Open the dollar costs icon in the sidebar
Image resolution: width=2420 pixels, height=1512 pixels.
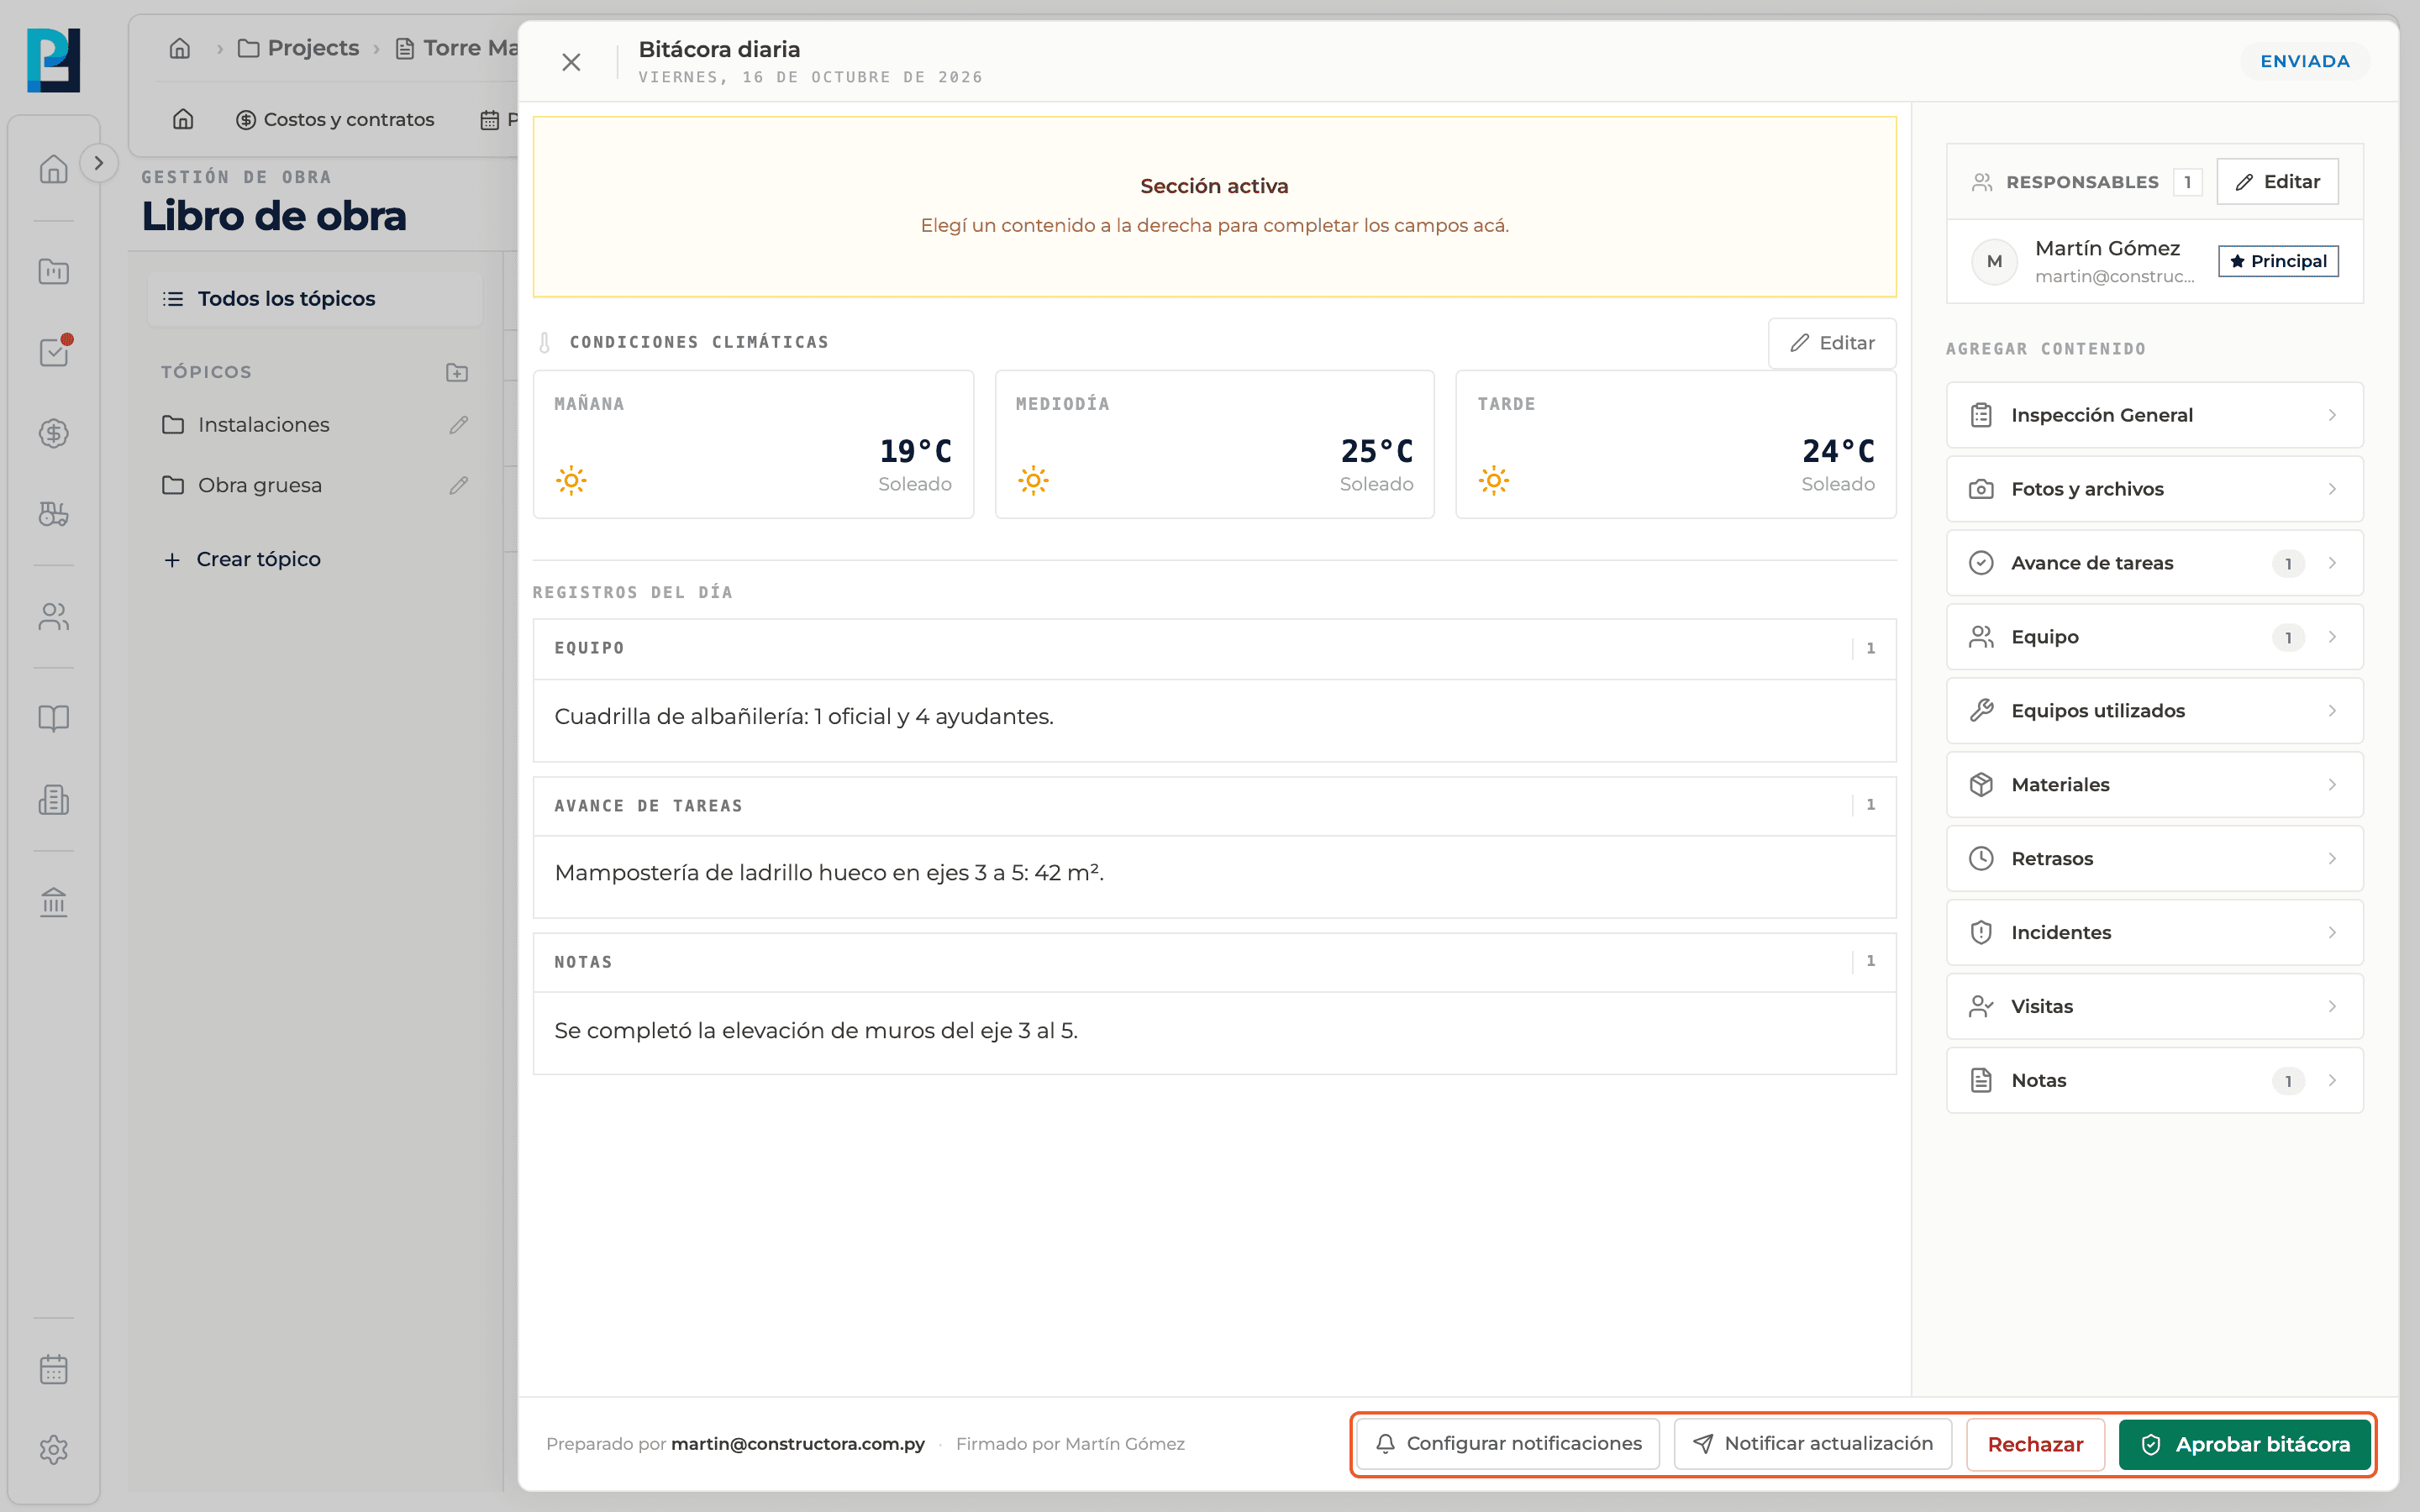tap(54, 433)
